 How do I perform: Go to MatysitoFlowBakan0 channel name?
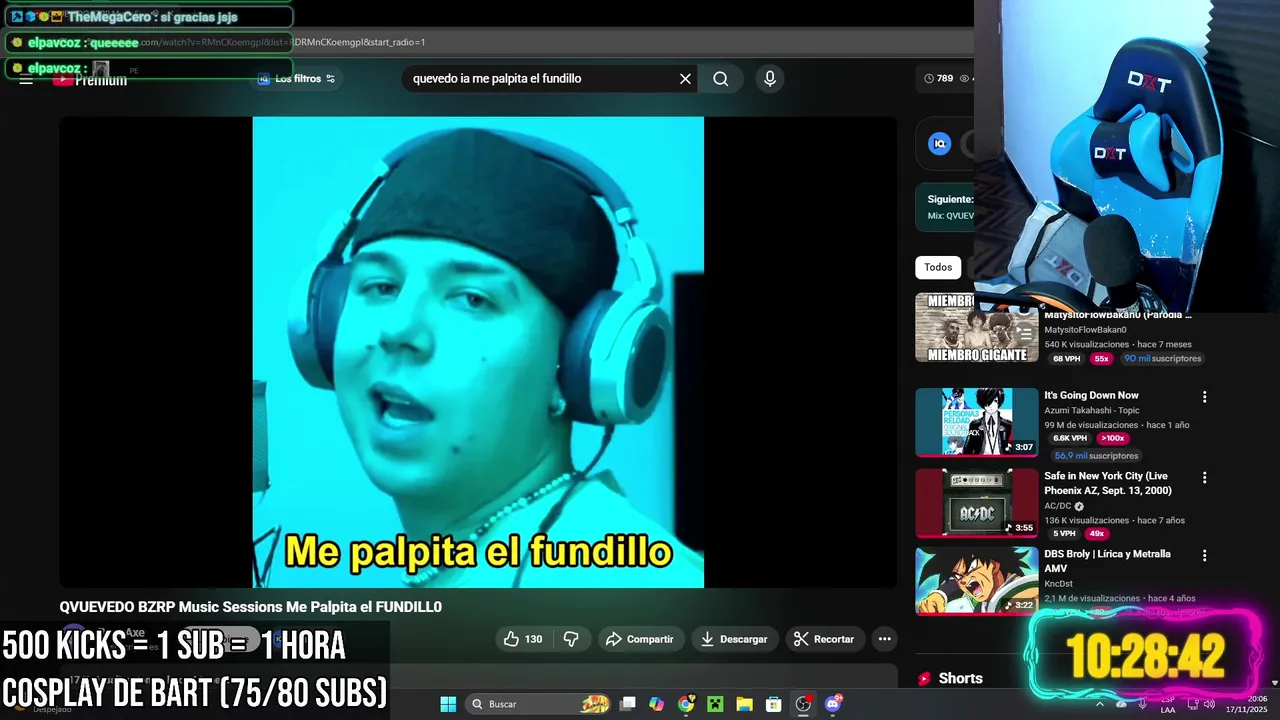click(x=1085, y=330)
